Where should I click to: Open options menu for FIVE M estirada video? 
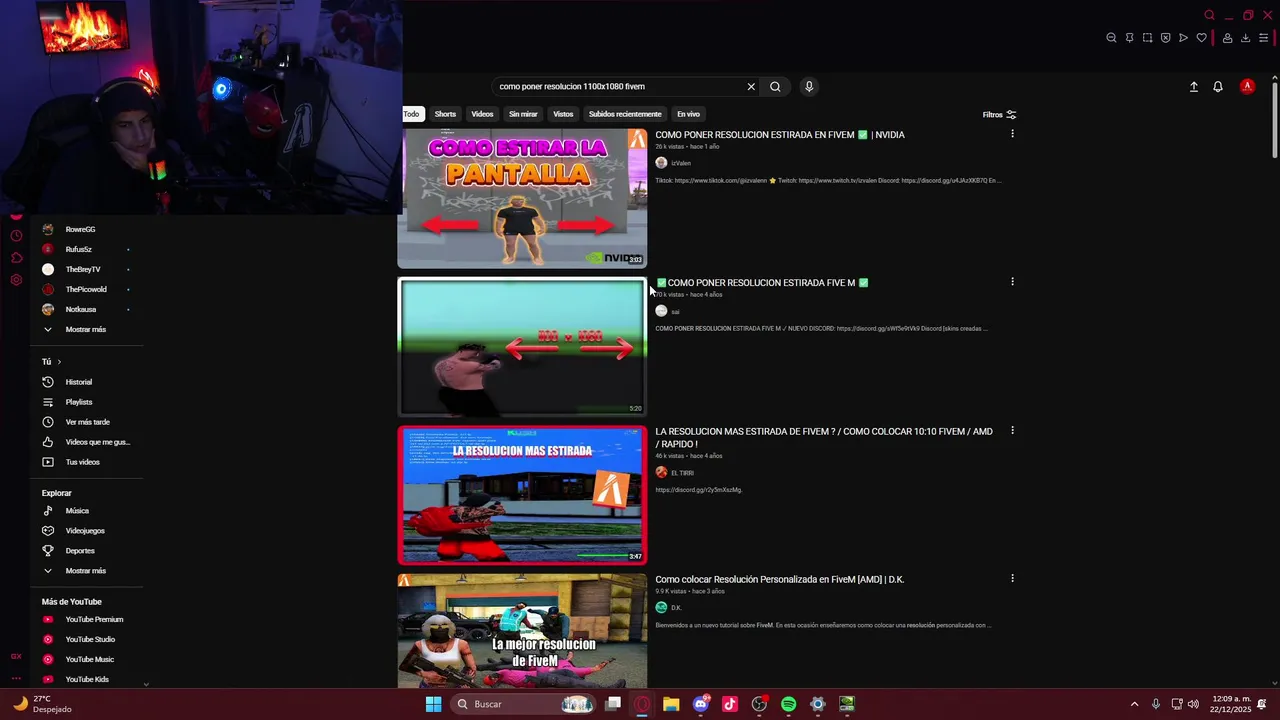[x=1012, y=282]
